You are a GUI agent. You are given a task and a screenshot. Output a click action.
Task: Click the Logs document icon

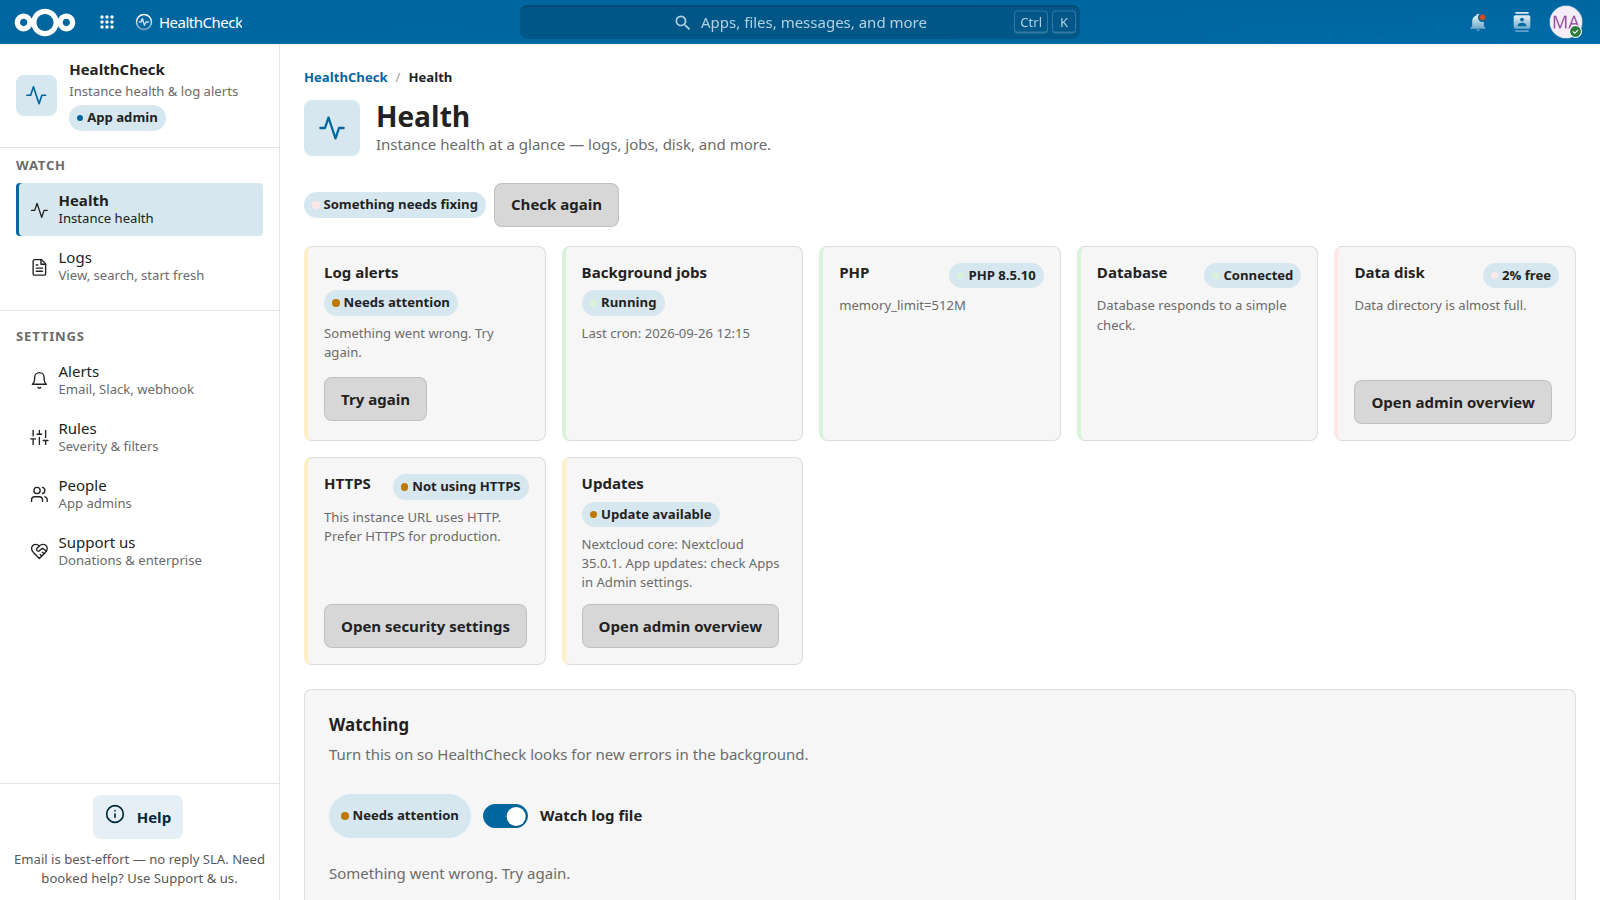pos(39,267)
